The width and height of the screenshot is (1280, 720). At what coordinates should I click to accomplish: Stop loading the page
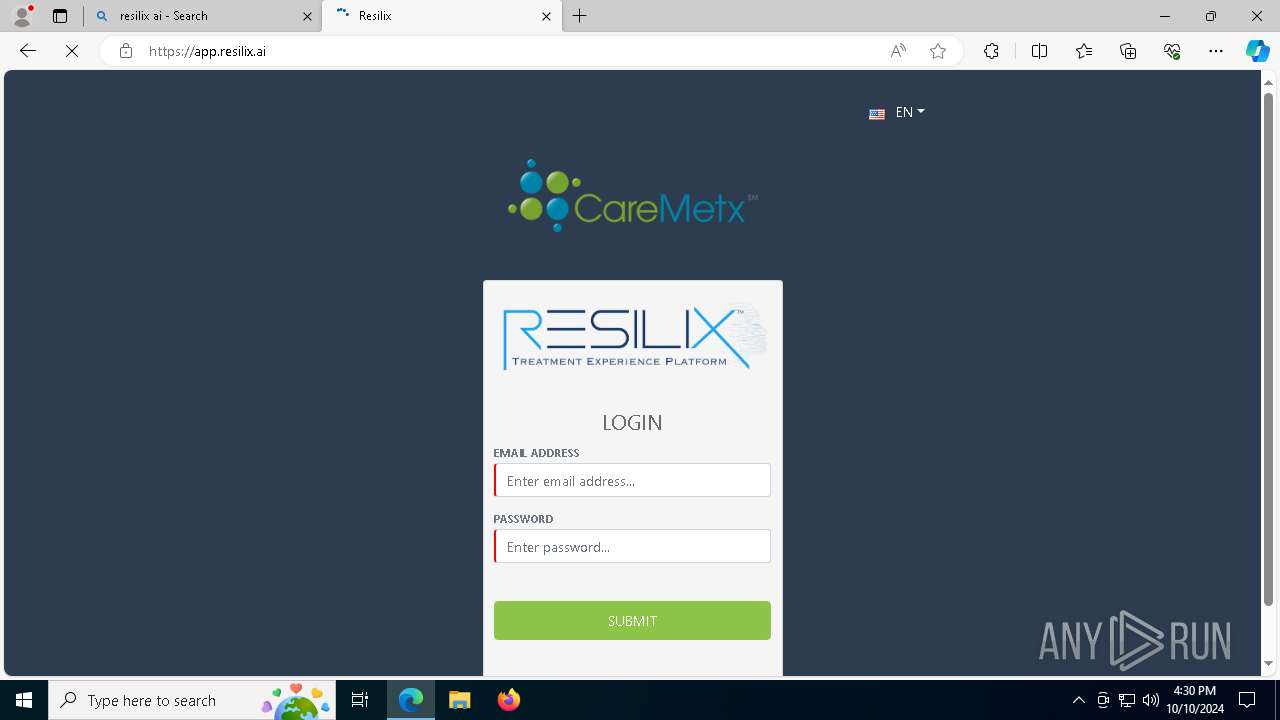pos(72,51)
